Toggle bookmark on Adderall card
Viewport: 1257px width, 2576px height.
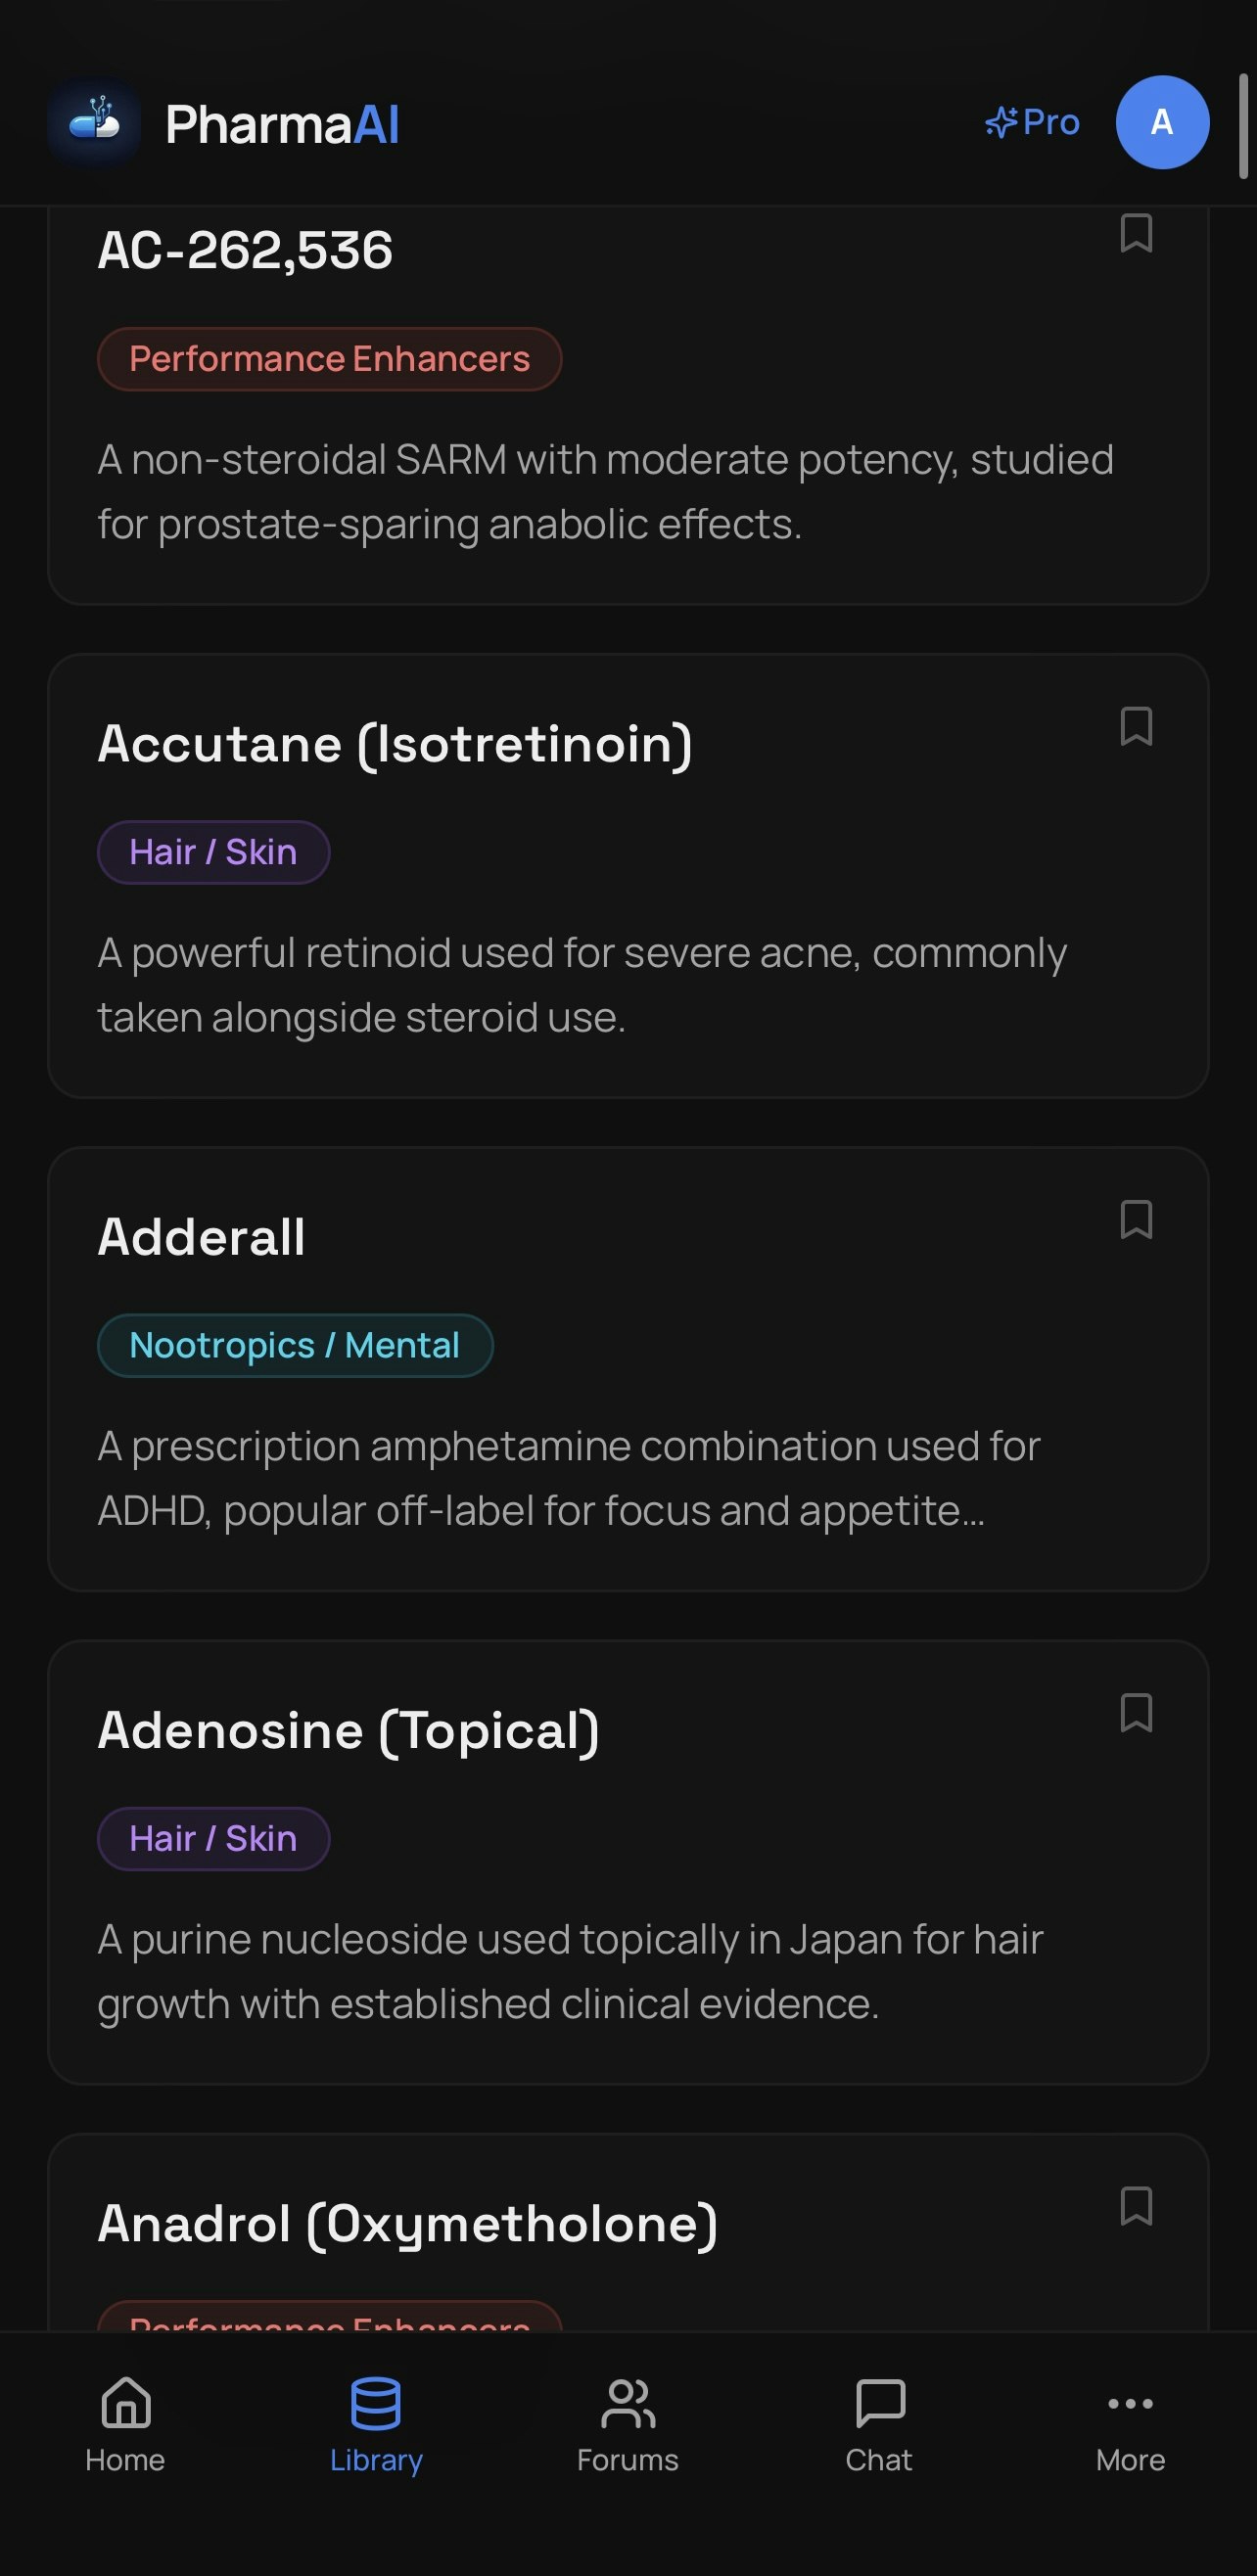1136,1220
